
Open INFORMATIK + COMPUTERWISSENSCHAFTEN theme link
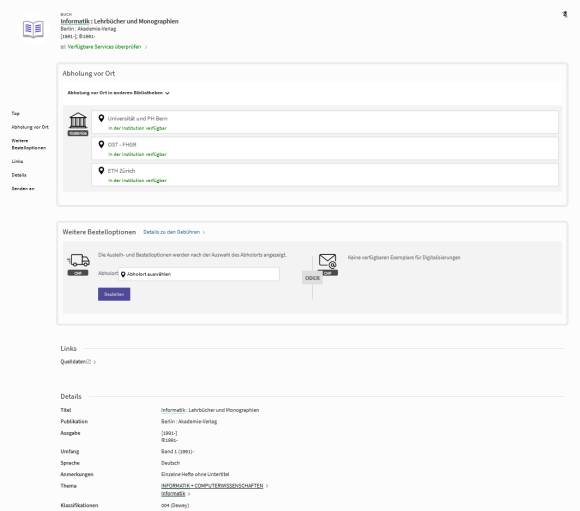(212, 486)
